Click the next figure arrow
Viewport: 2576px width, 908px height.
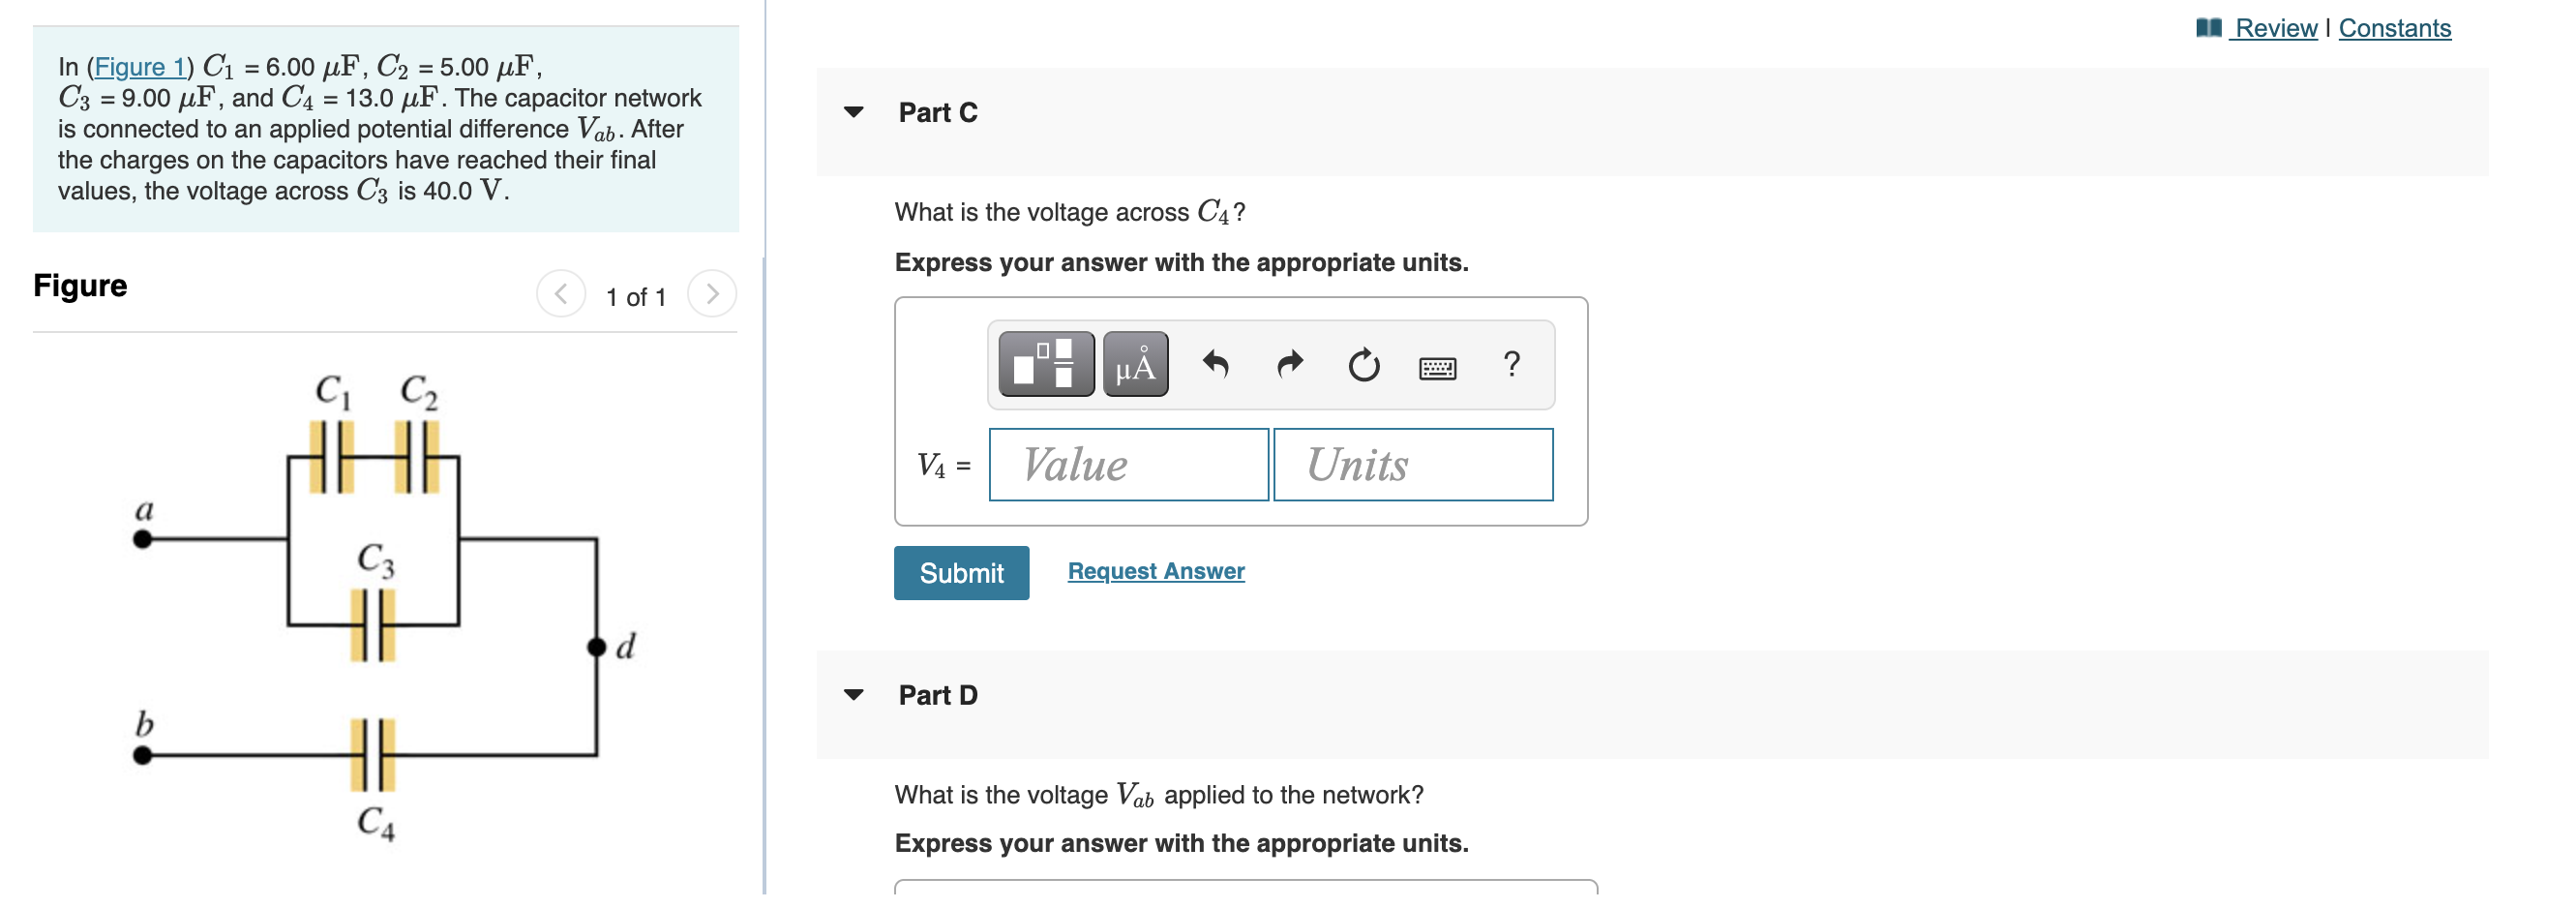click(x=711, y=293)
